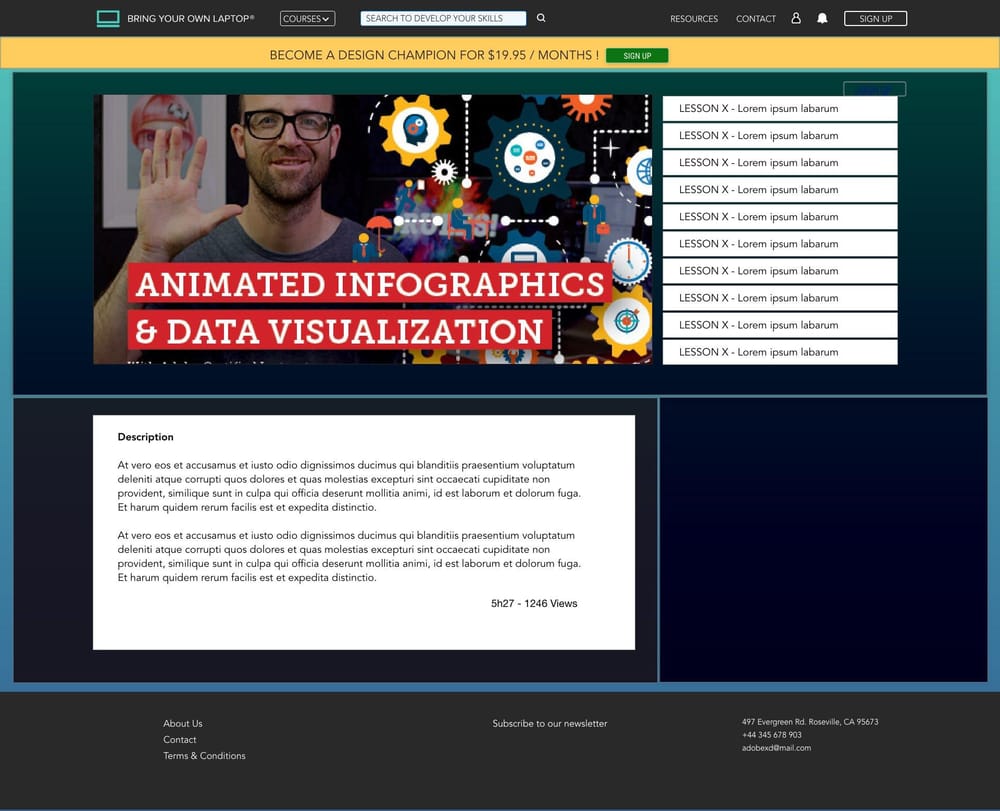Focus the 'Search to develop your skills' field
Image resolution: width=1000 pixels, height=811 pixels.
click(x=443, y=18)
